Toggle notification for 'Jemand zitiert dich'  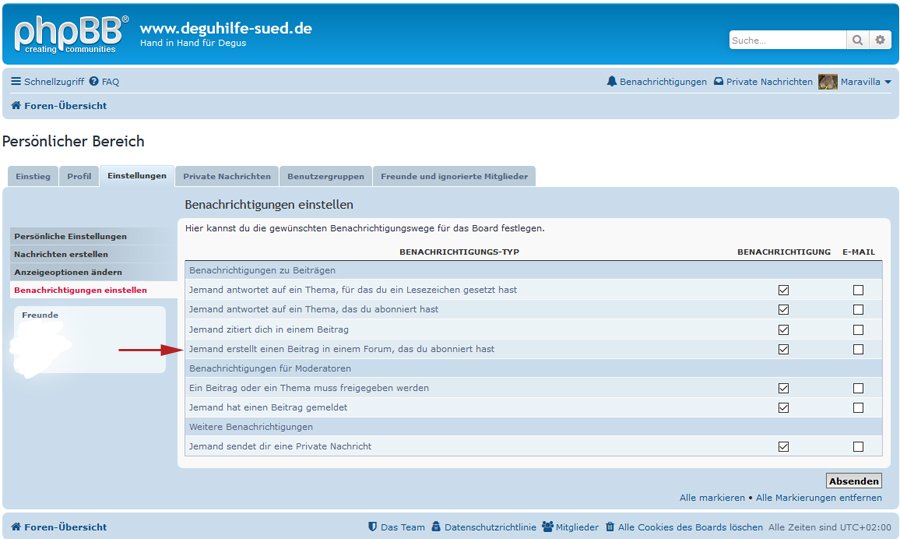(x=783, y=329)
